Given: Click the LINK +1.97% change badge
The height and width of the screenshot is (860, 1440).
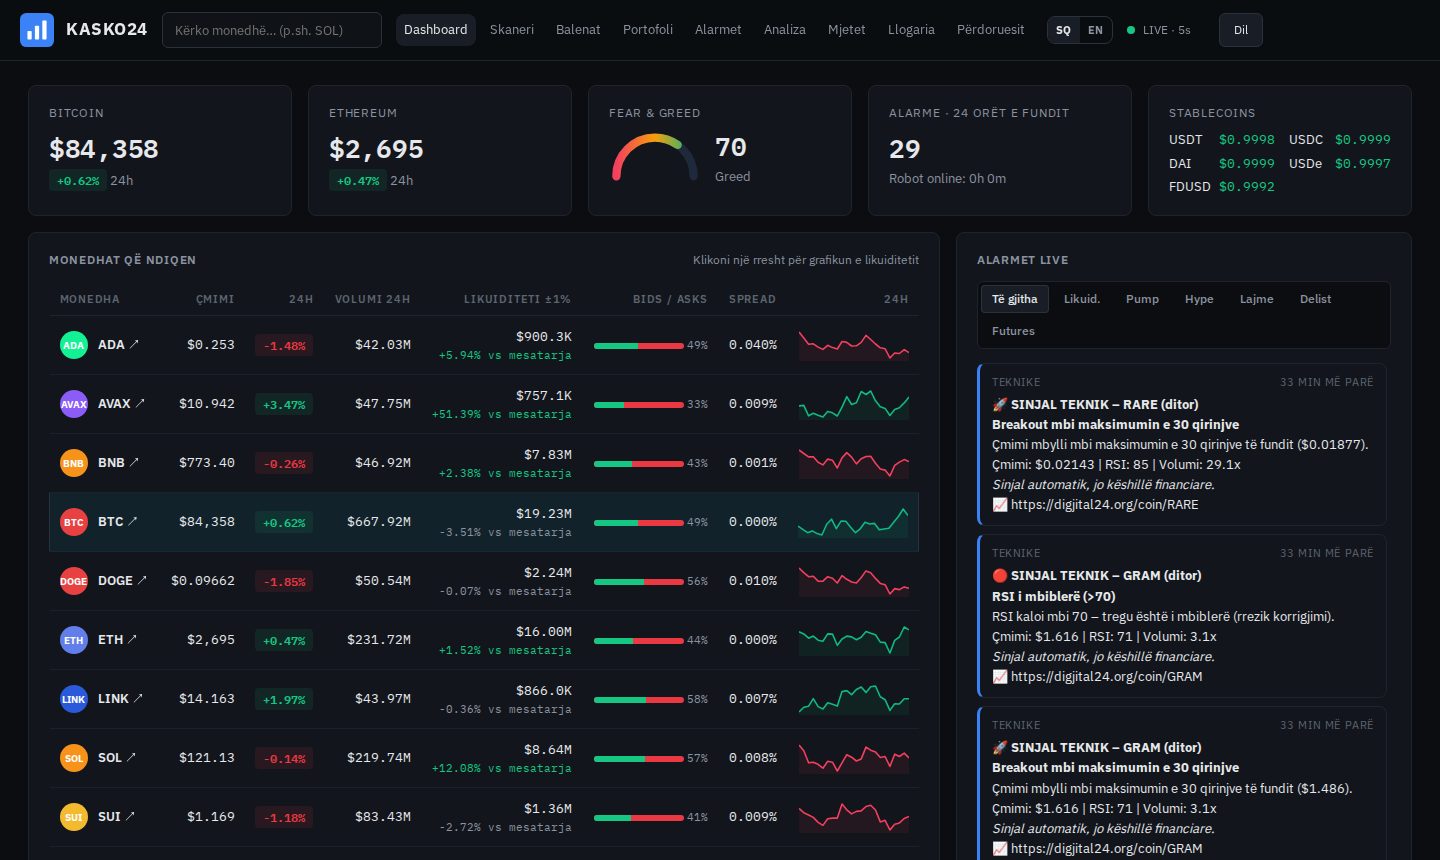Looking at the screenshot, I should (x=284, y=699).
